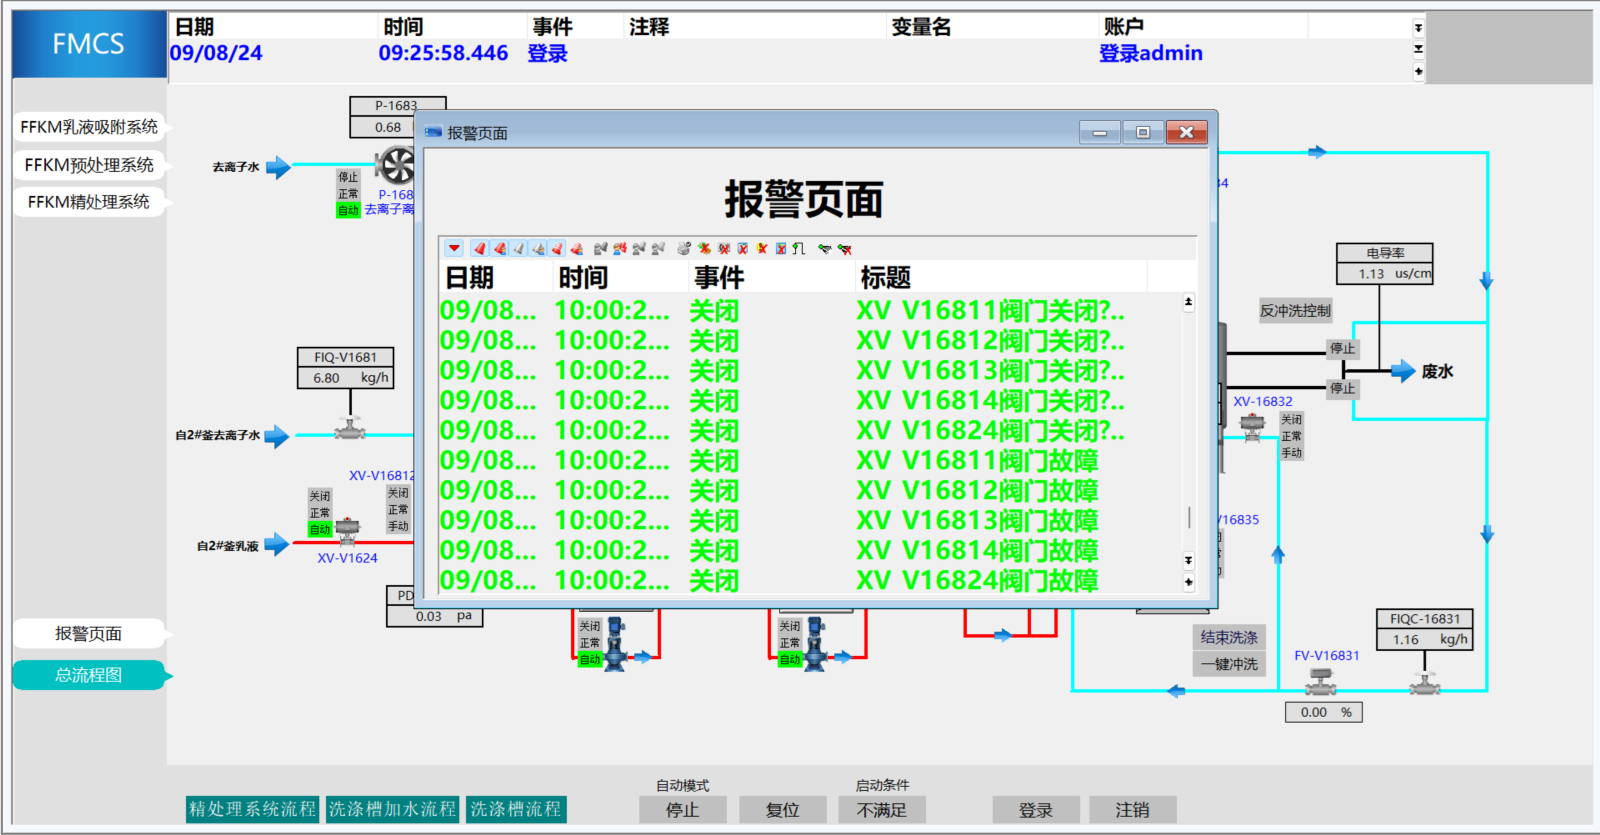The height and width of the screenshot is (835, 1600).
Task: Toggle 手动 mode beside XV-16832 valve
Action: (1292, 453)
